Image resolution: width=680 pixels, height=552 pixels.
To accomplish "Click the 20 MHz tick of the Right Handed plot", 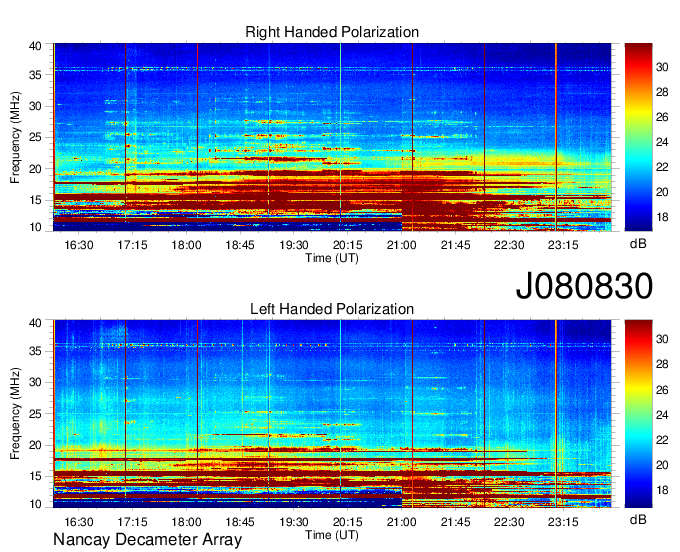I will 35,169.
